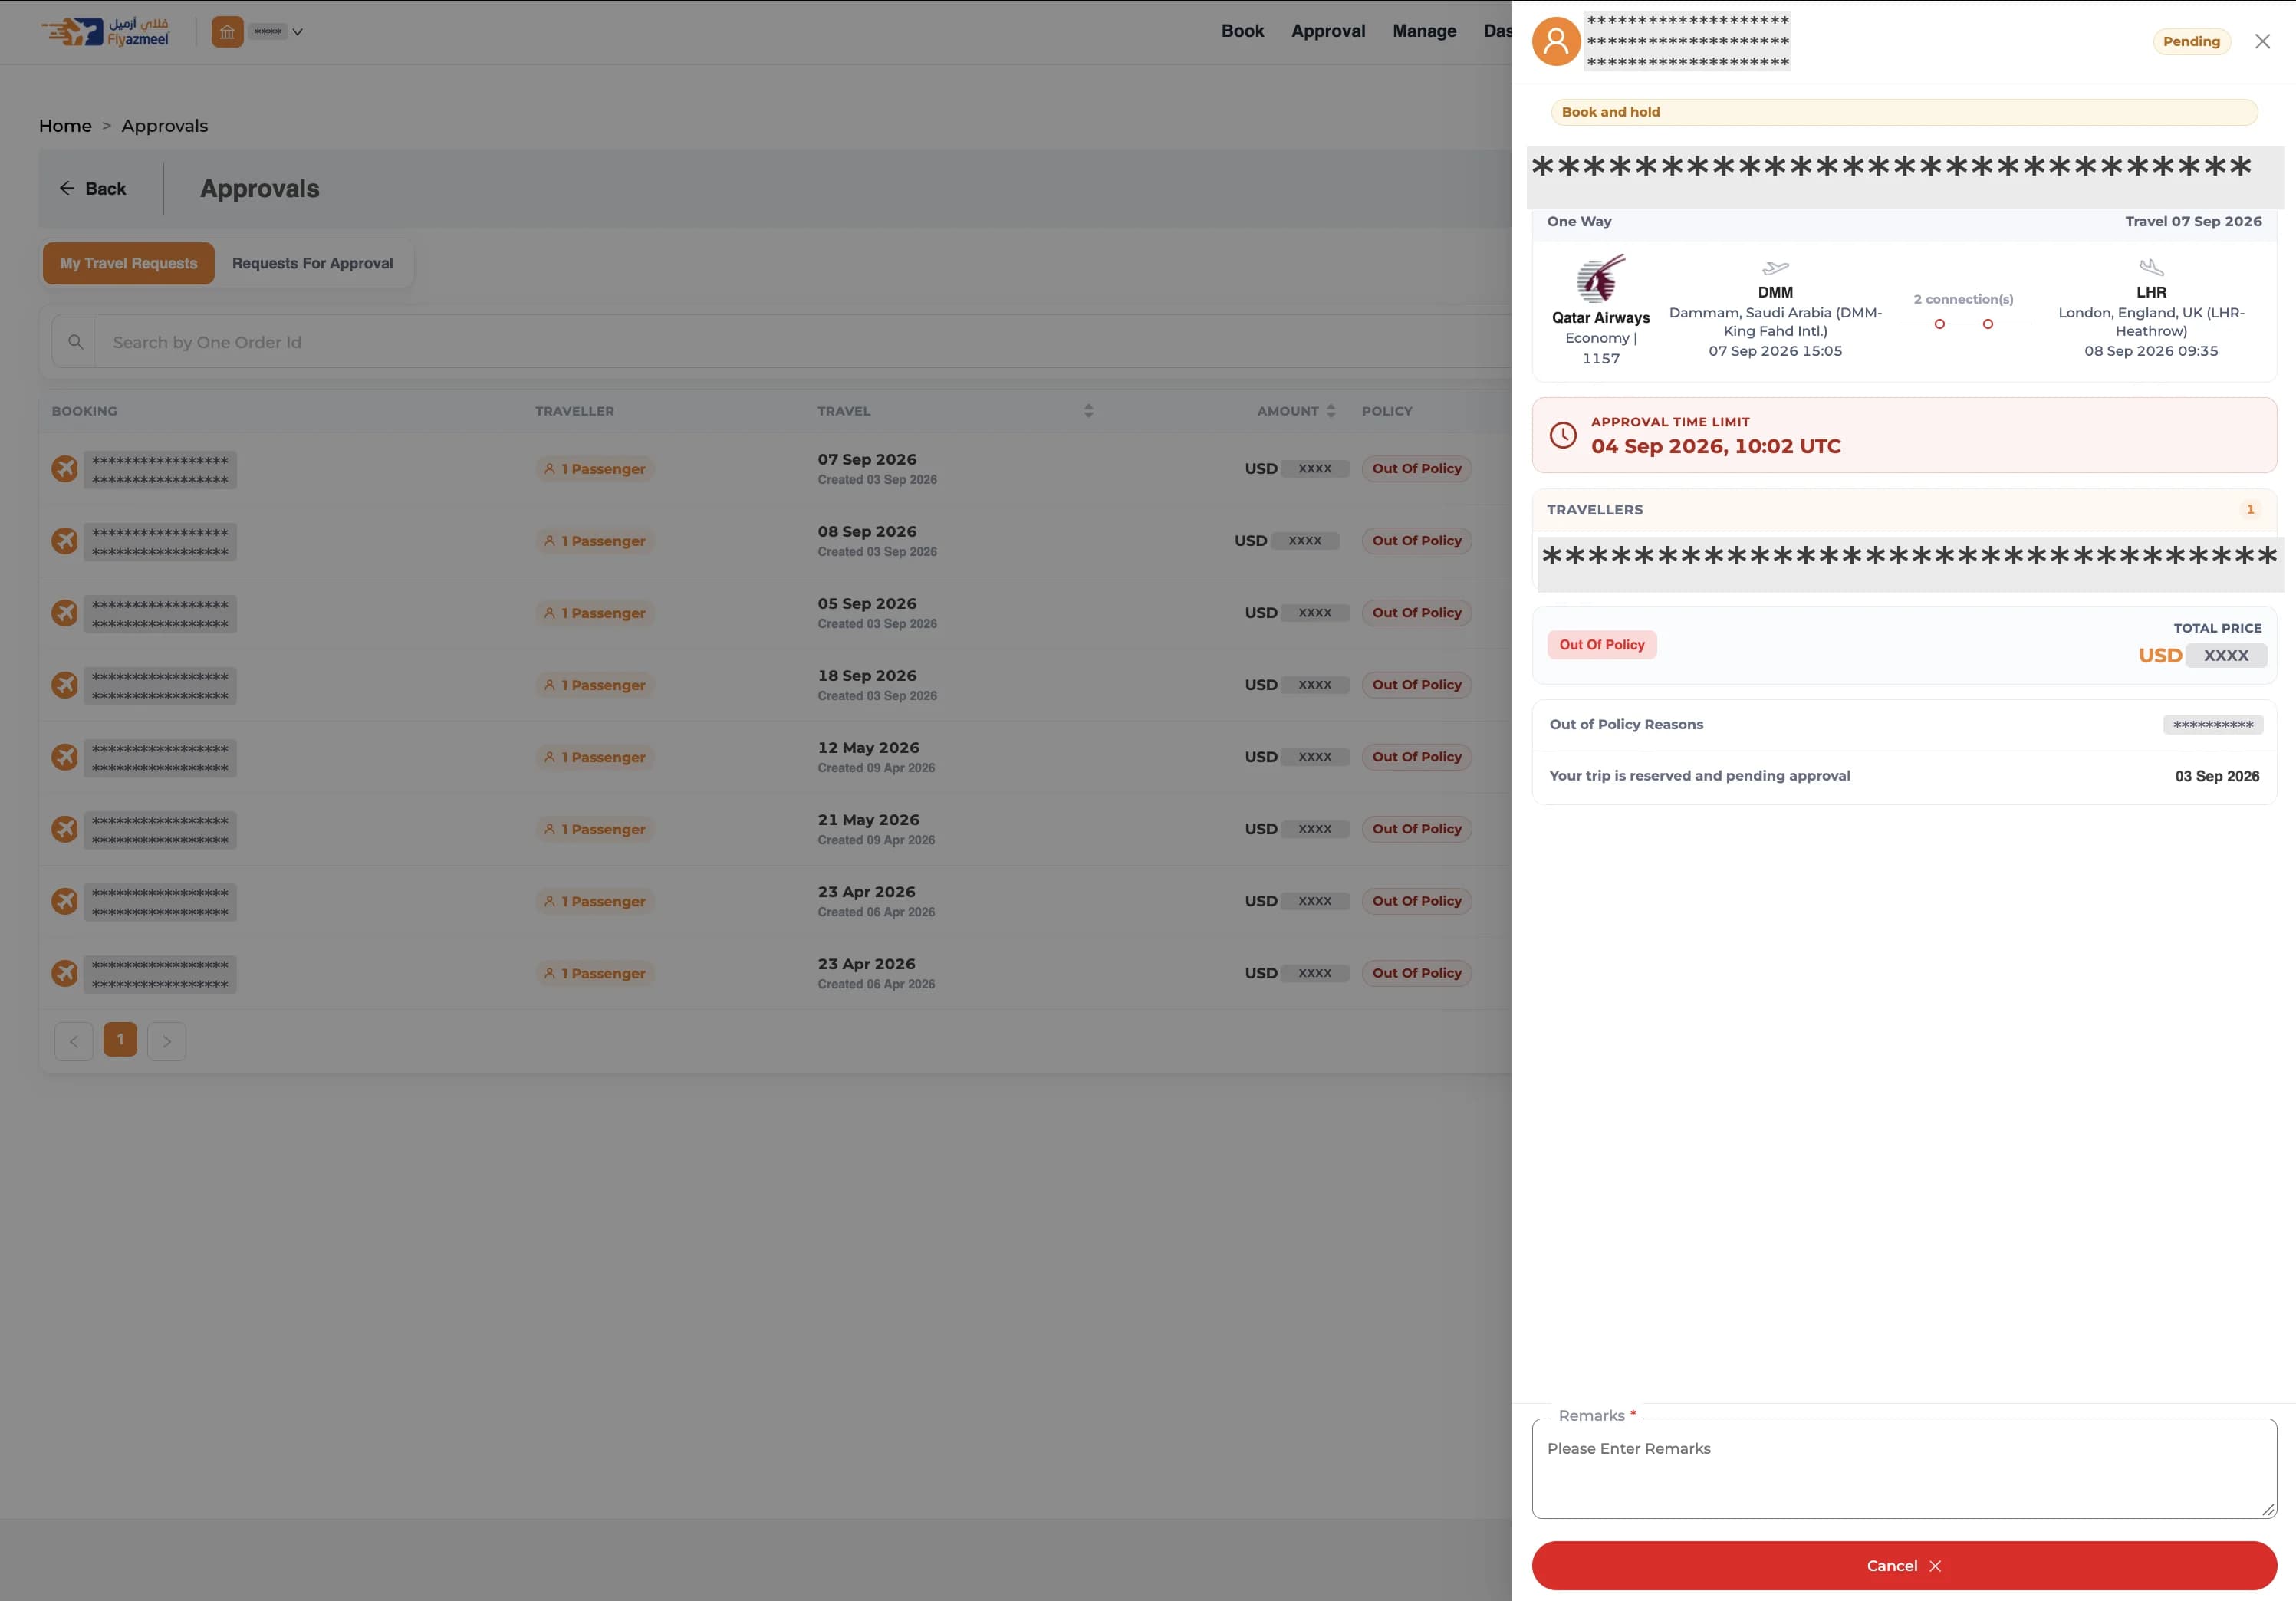Click 1 Passenger badge for 18 Sep 2026
Image resolution: width=2296 pixels, height=1601 pixels.
pos(595,685)
